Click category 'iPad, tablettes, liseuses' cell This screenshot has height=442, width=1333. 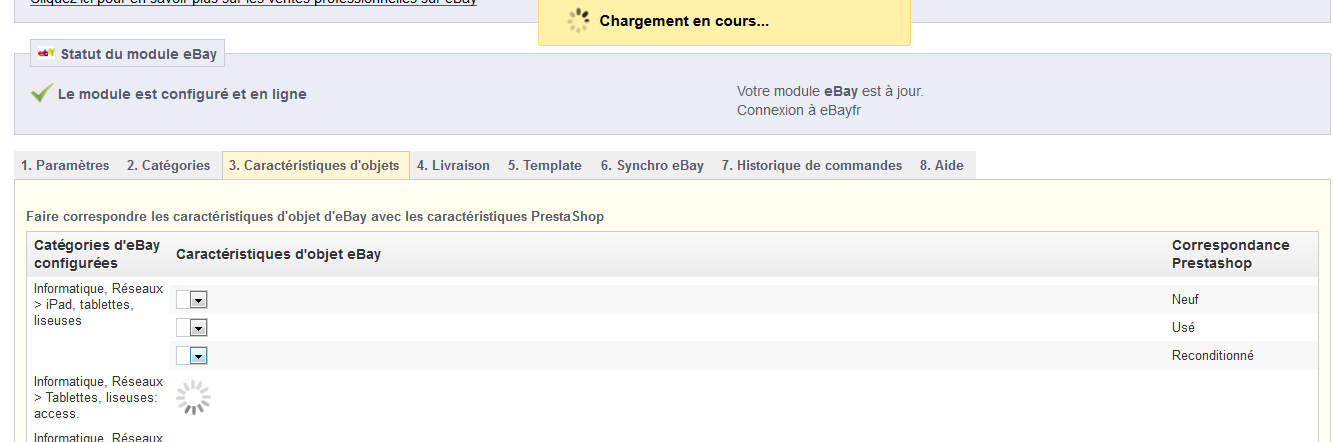click(x=98, y=305)
